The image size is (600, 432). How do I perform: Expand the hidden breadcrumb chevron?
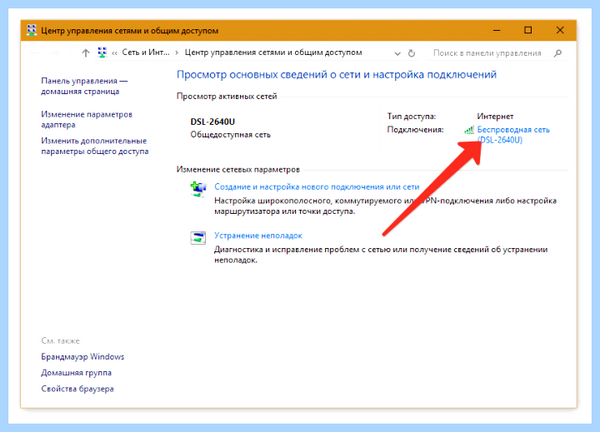click(114, 53)
